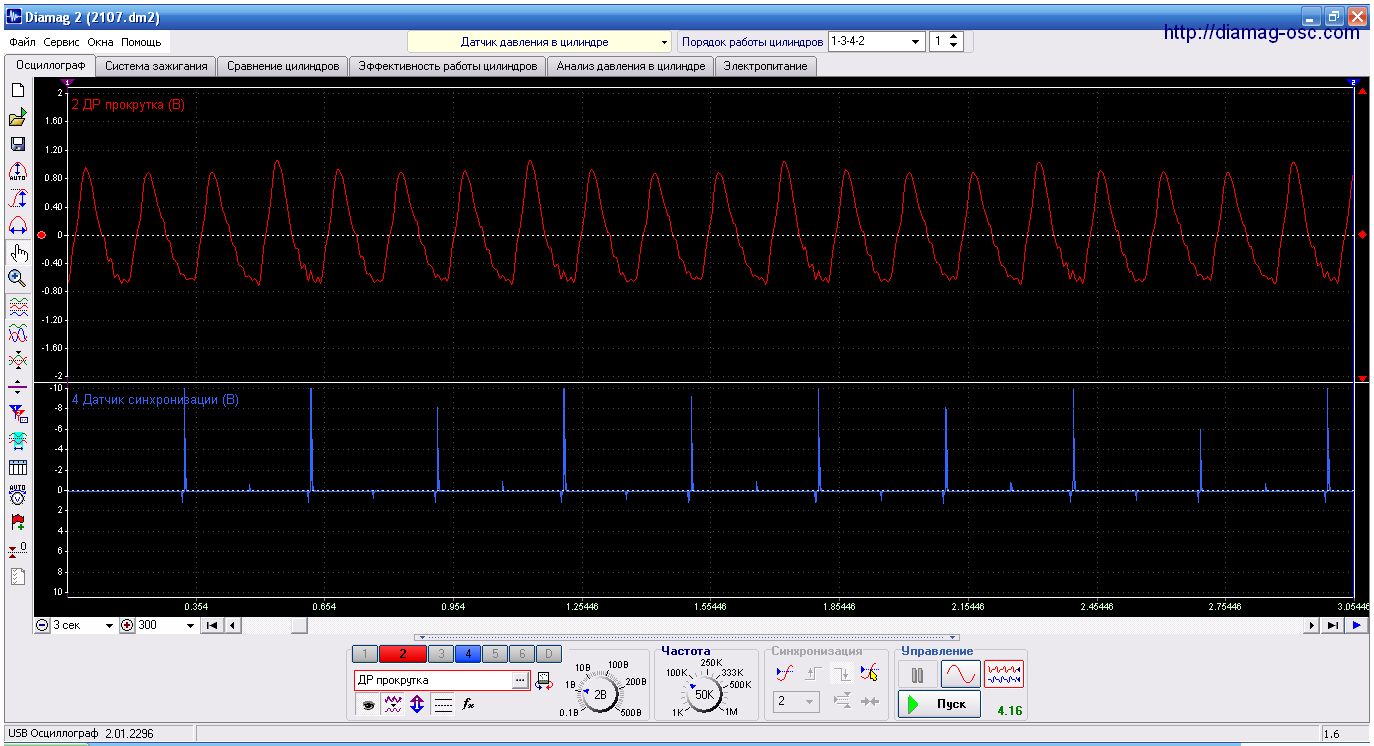Open the Помощь menu

click(141, 42)
